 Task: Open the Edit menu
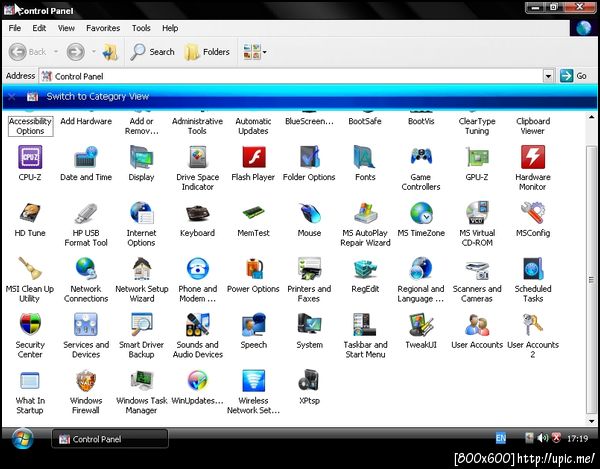click(x=39, y=28)
